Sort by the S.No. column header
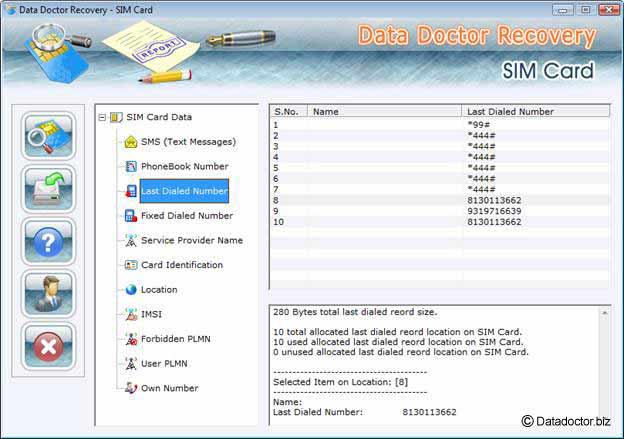 pyautogui.click(x=289, y=112)
